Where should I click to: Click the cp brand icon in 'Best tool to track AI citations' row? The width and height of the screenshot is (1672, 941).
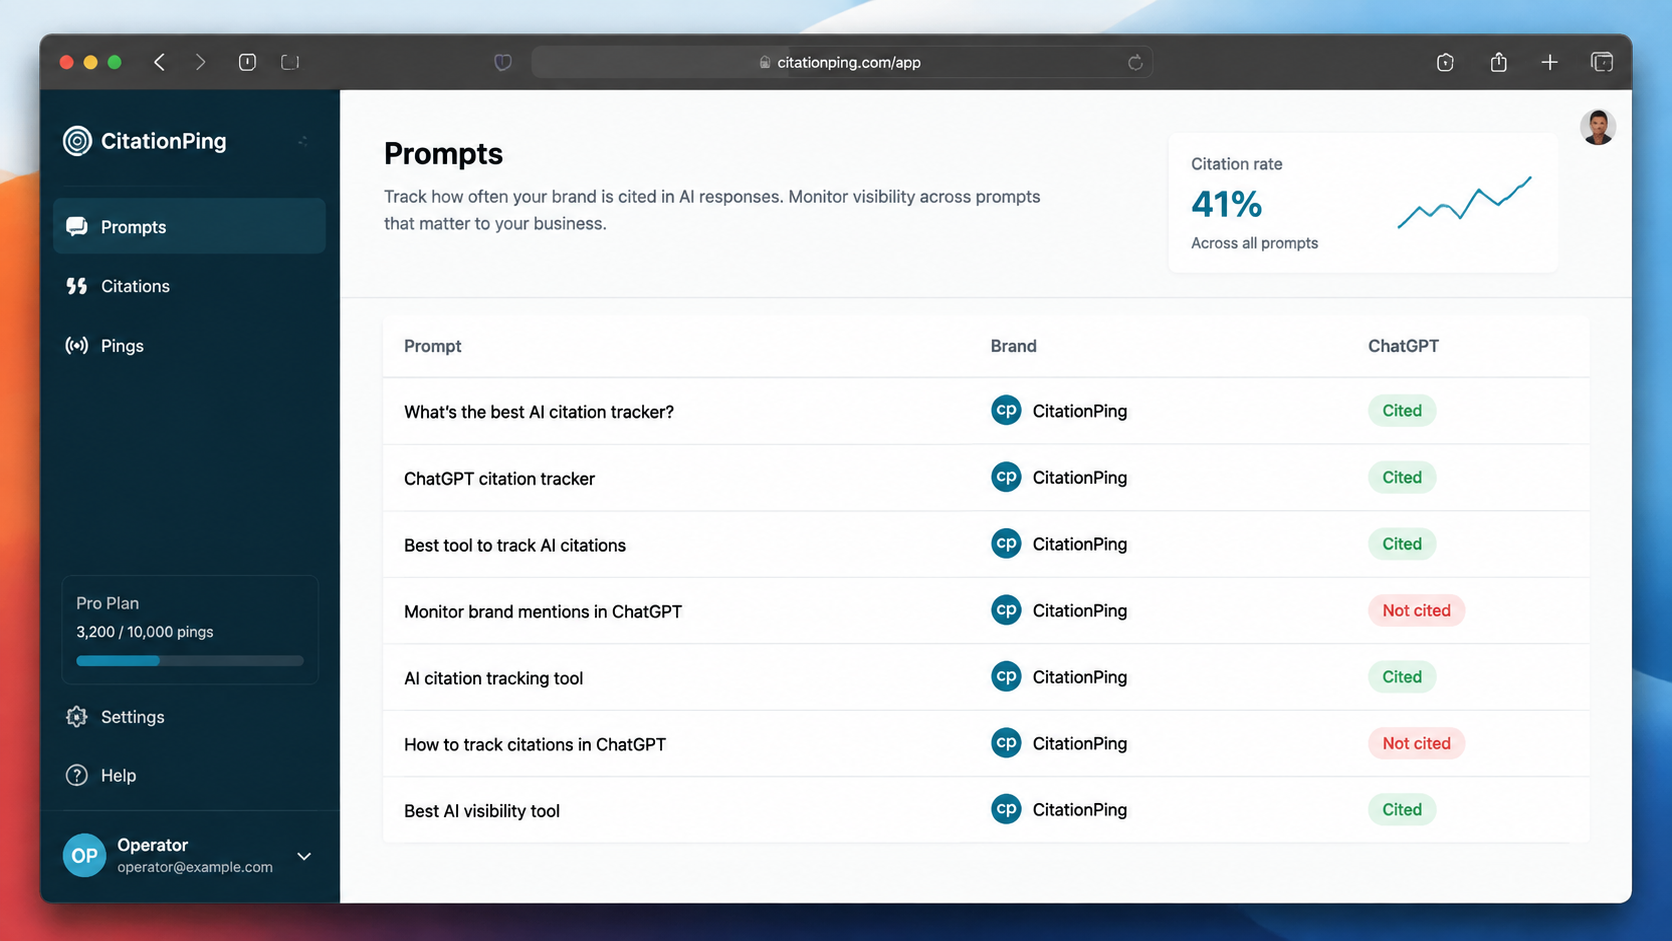[x=1006, y=543]
